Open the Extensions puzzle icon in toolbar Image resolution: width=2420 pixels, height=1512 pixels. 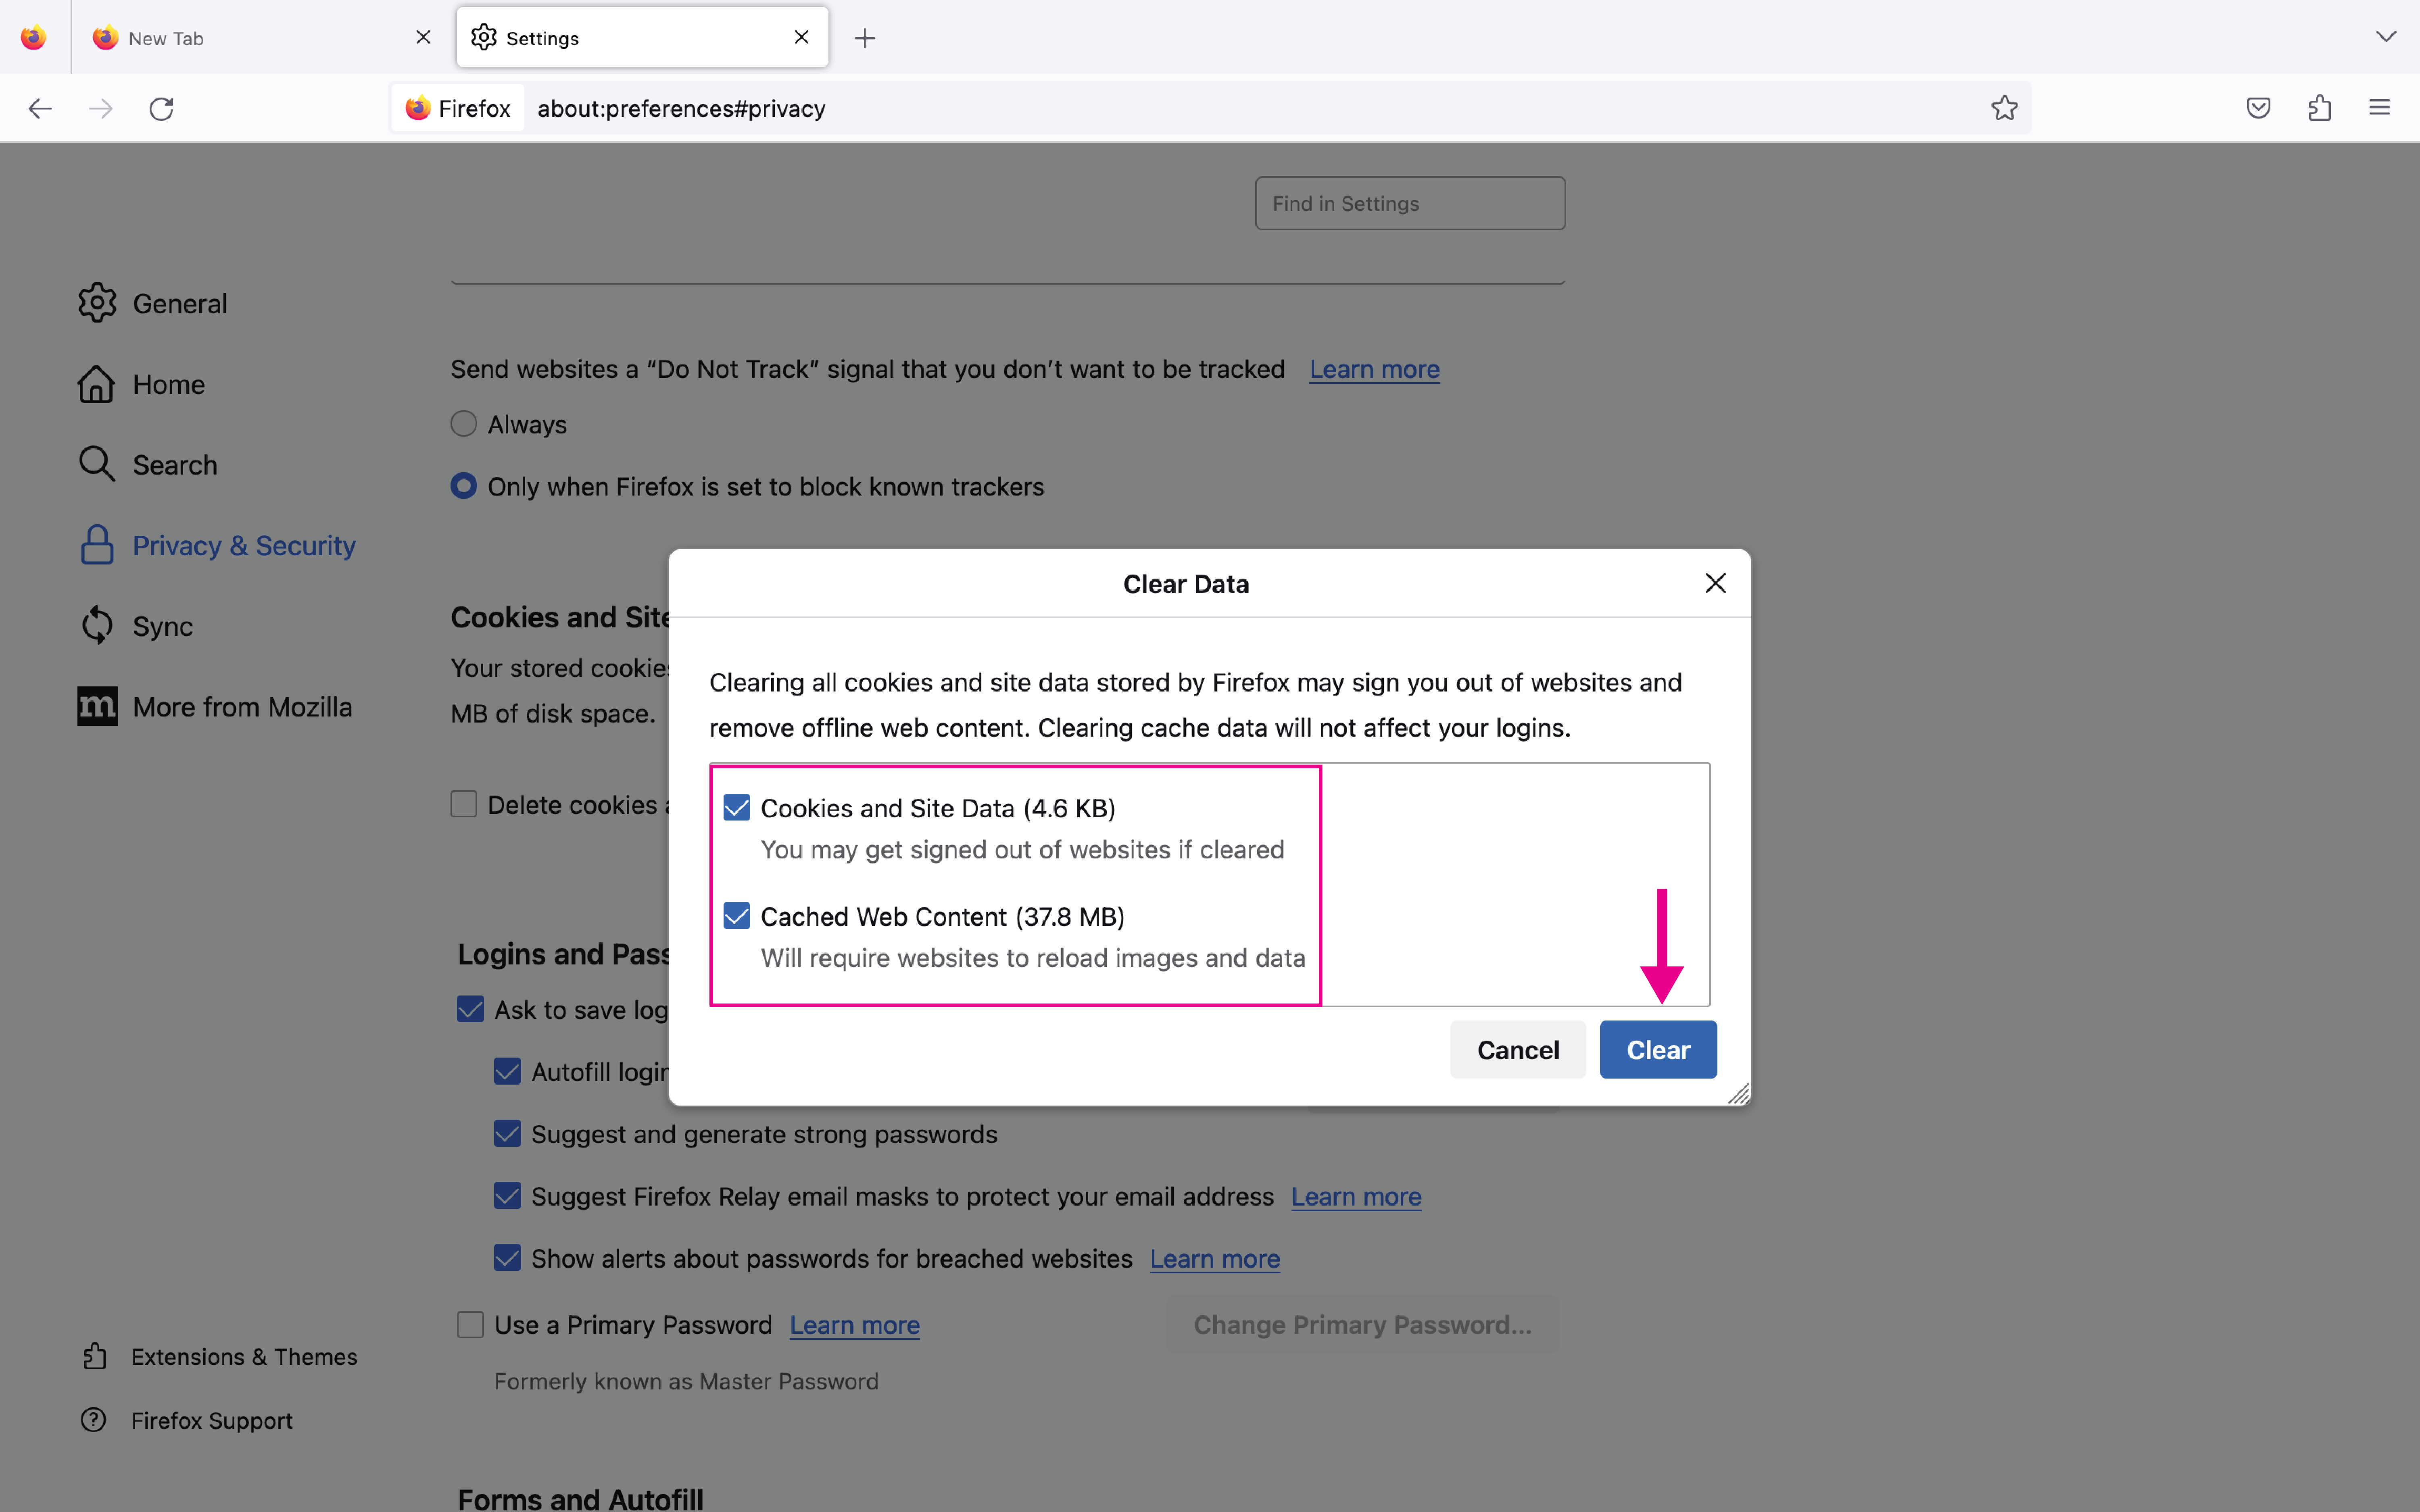tap(2319, 108)
